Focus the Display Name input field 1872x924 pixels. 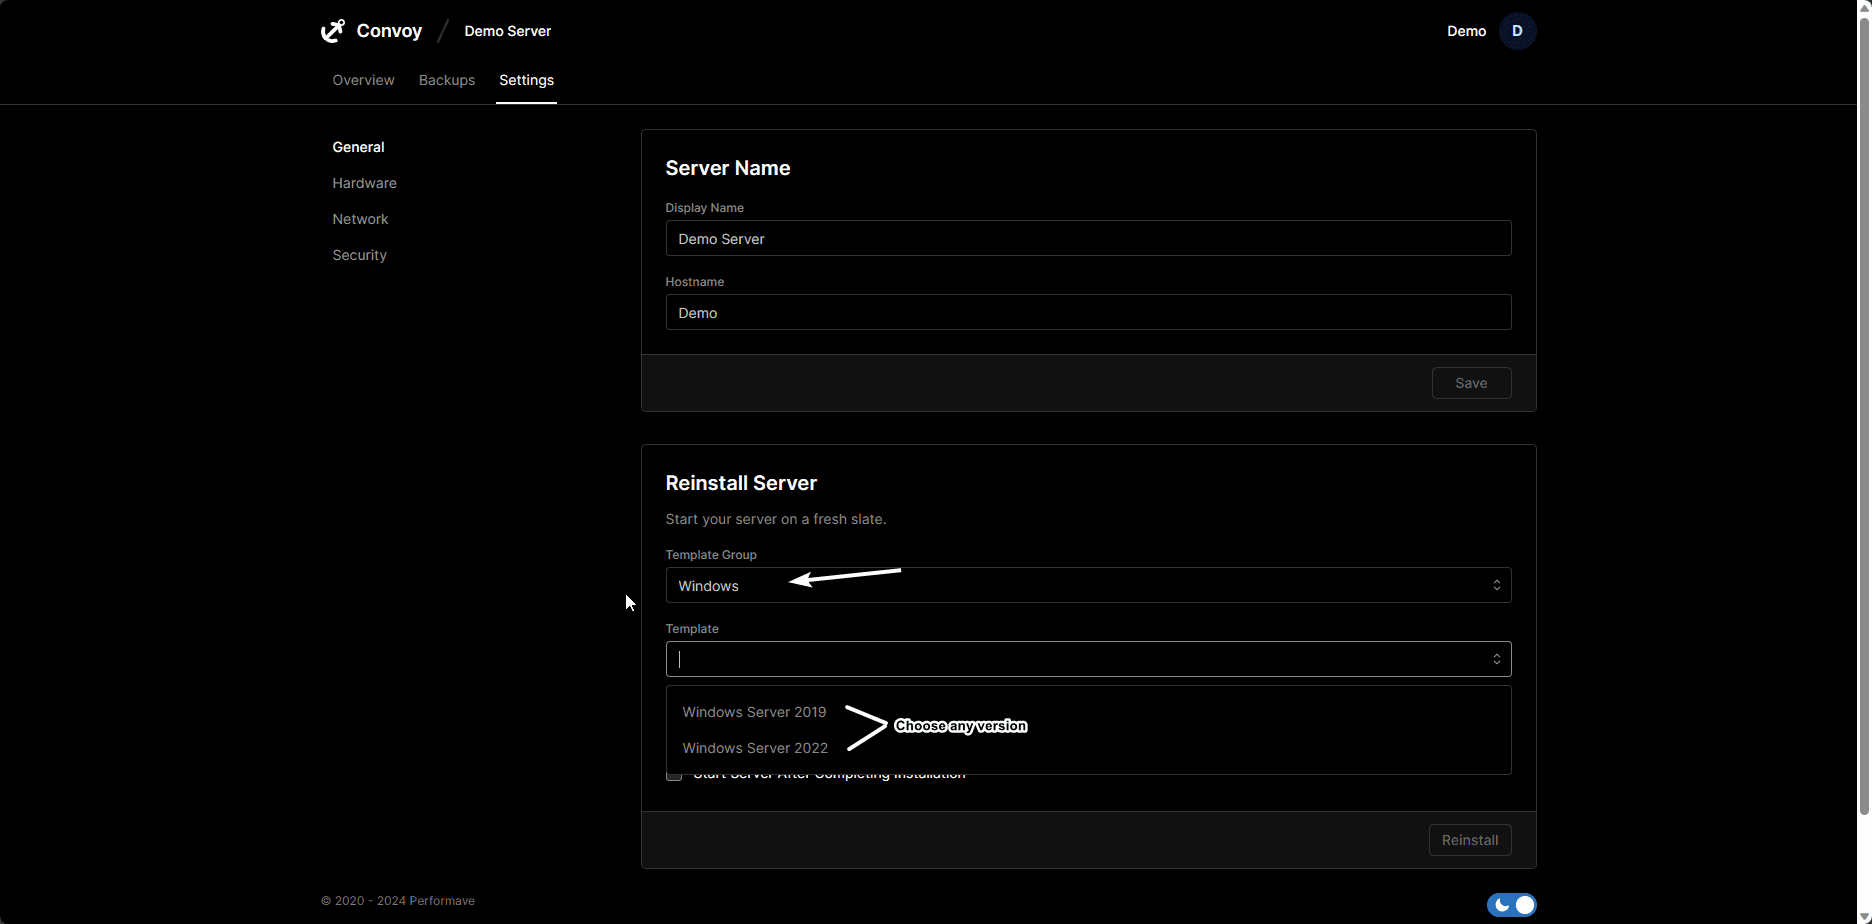coord(1088,238)
